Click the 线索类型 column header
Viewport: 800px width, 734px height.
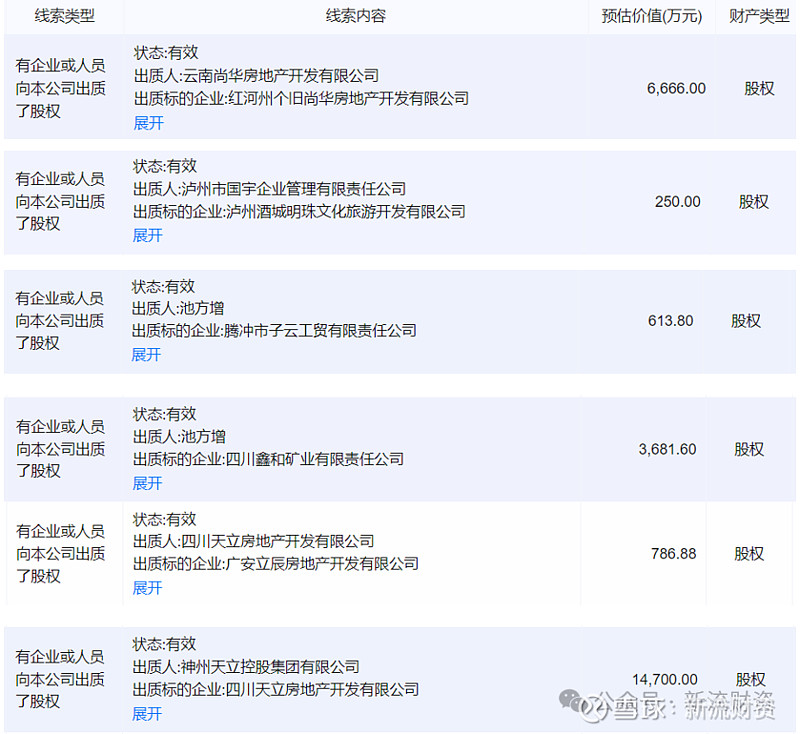point(65,16)
